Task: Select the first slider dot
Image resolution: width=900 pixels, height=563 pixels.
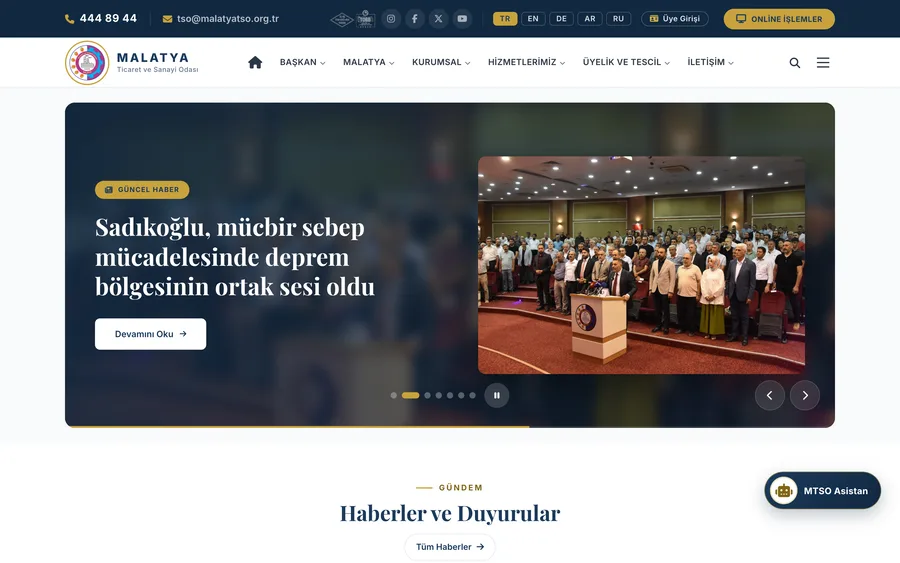Action: tap(394, 395)
